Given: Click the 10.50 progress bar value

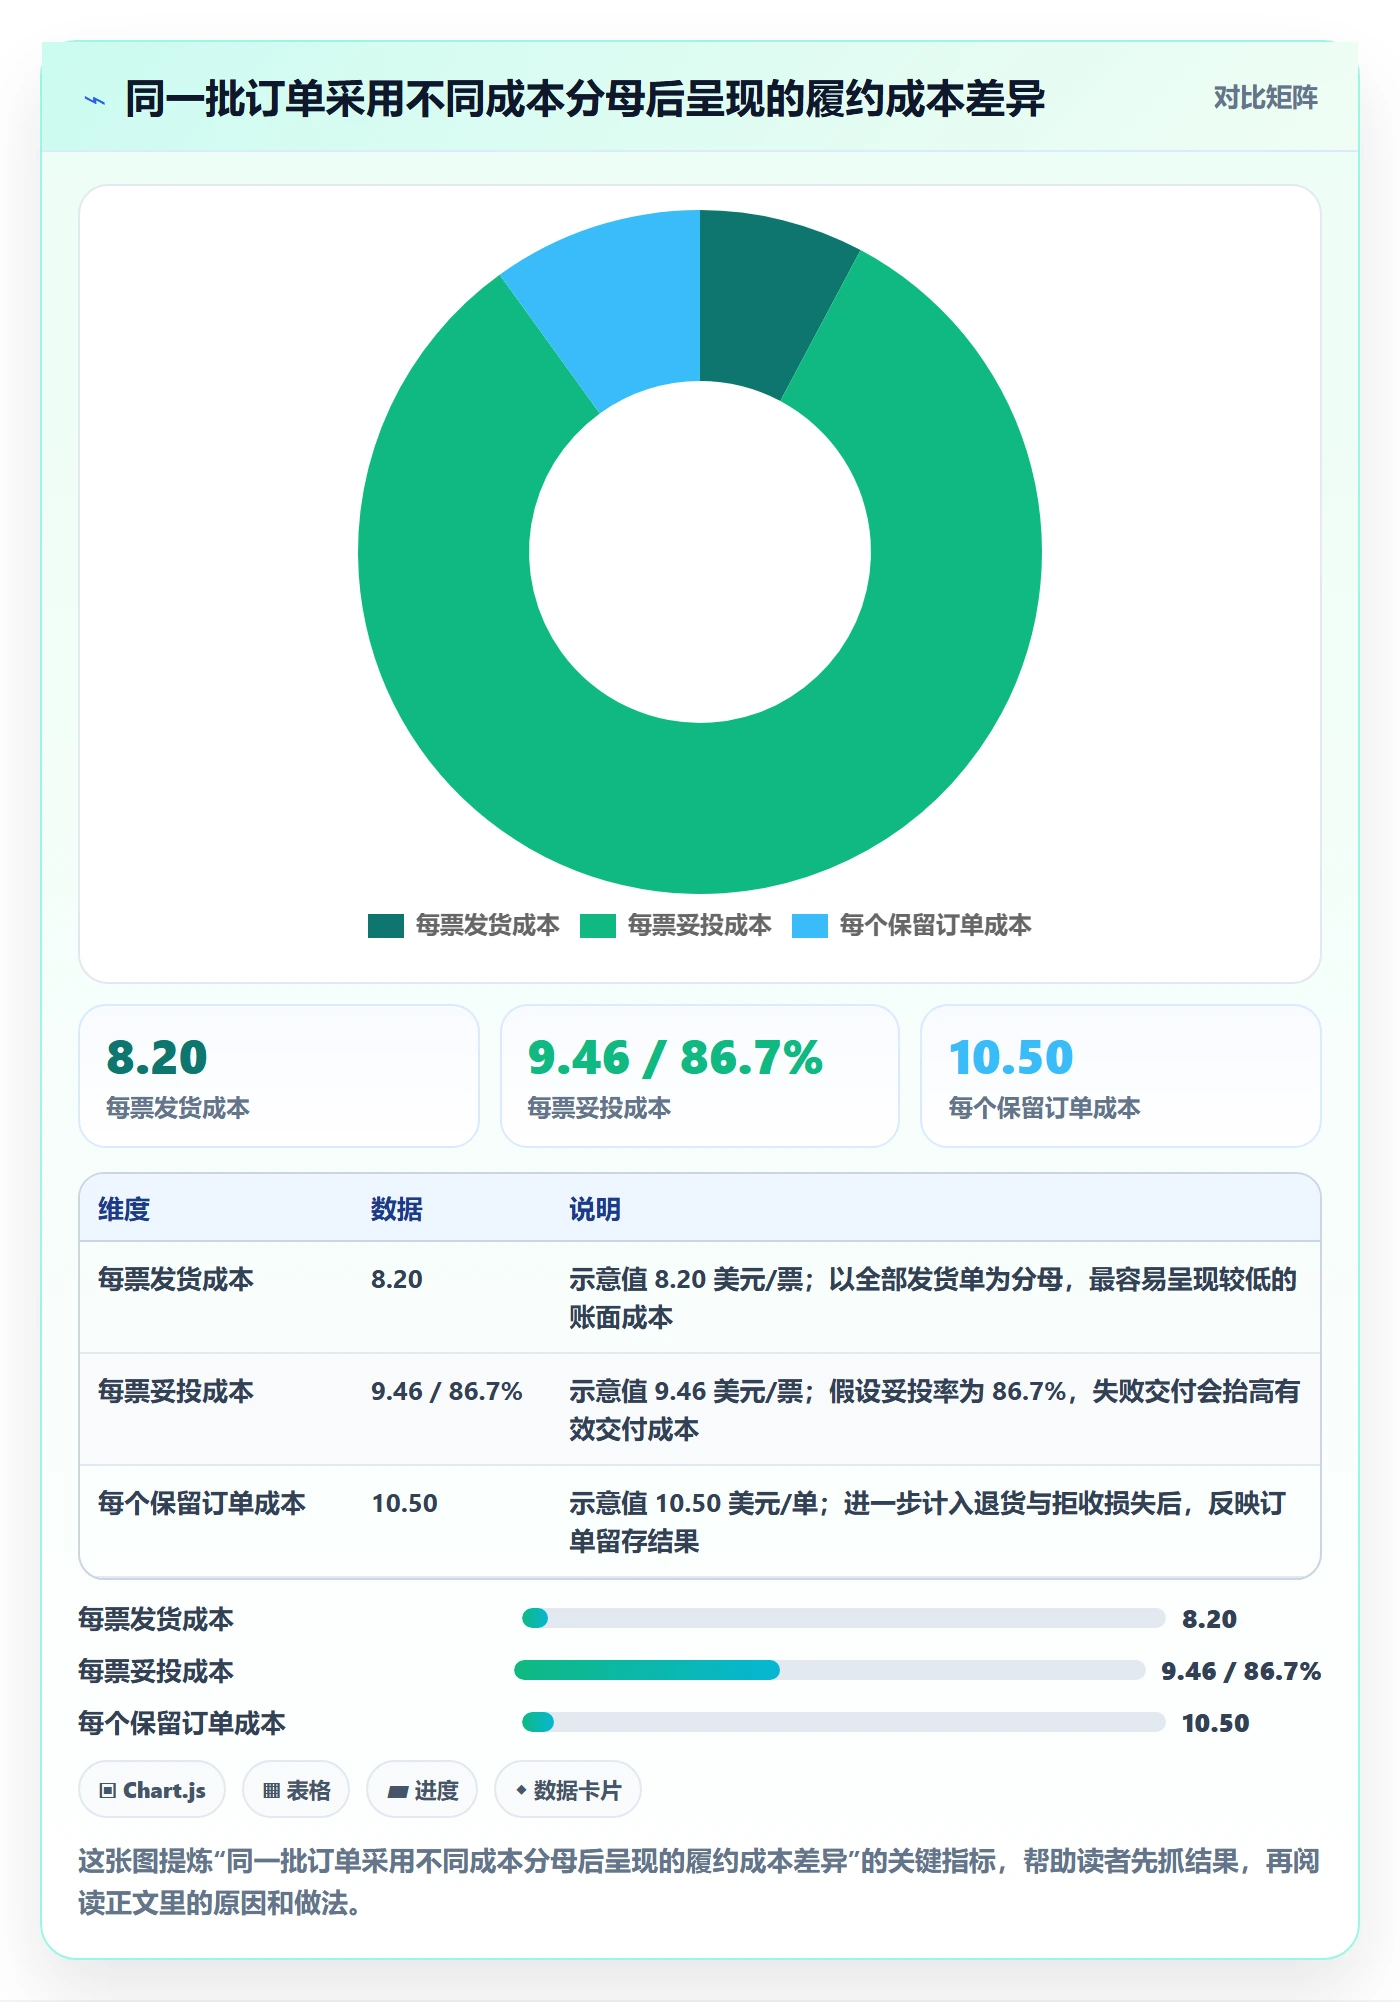Looking at the screenshot, I should point(1215,1723).
